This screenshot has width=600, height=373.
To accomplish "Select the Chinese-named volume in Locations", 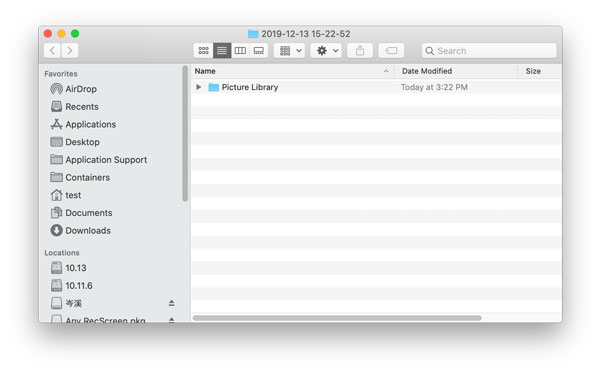I will click(x=66, y=303).
